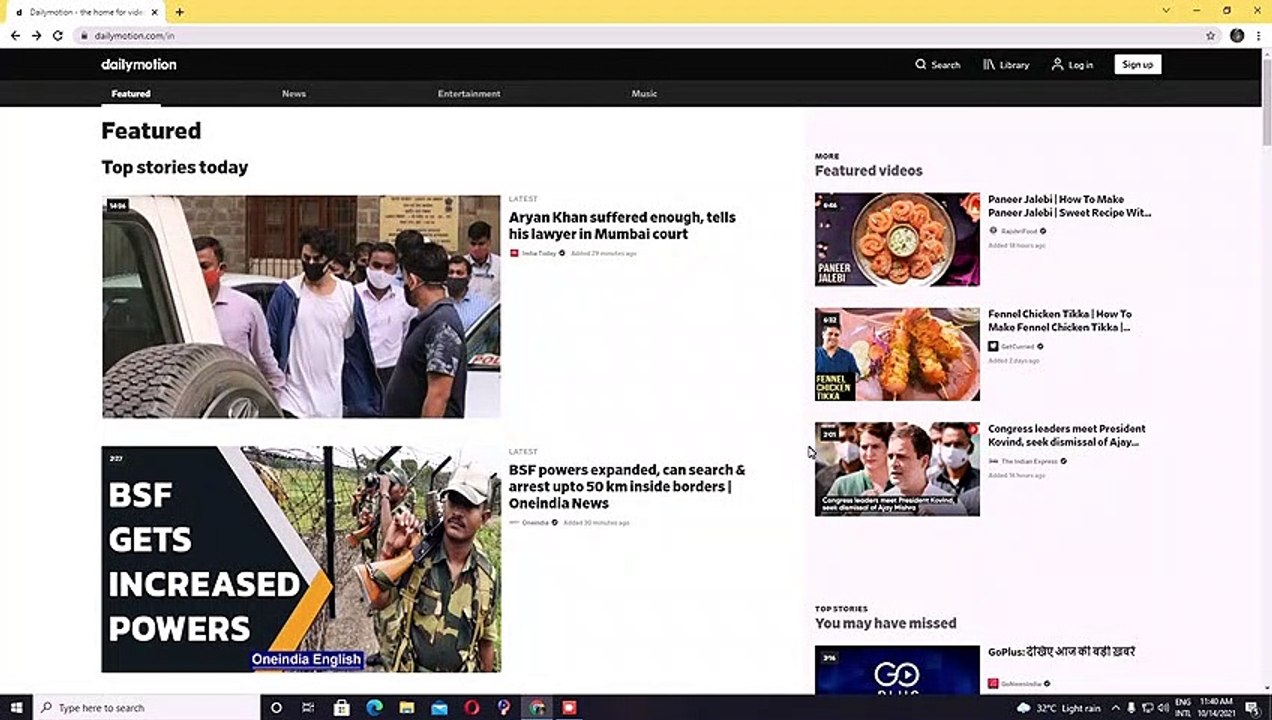Open File Explorer from taskbar

[x=406, y=707]
